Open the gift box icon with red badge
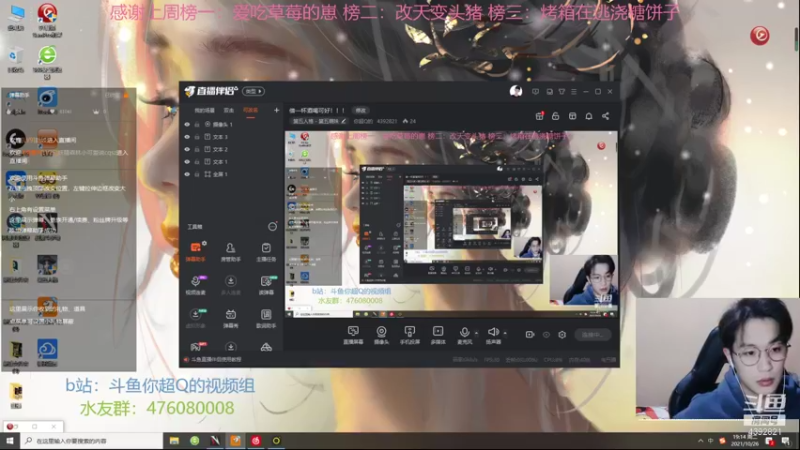 539,116
